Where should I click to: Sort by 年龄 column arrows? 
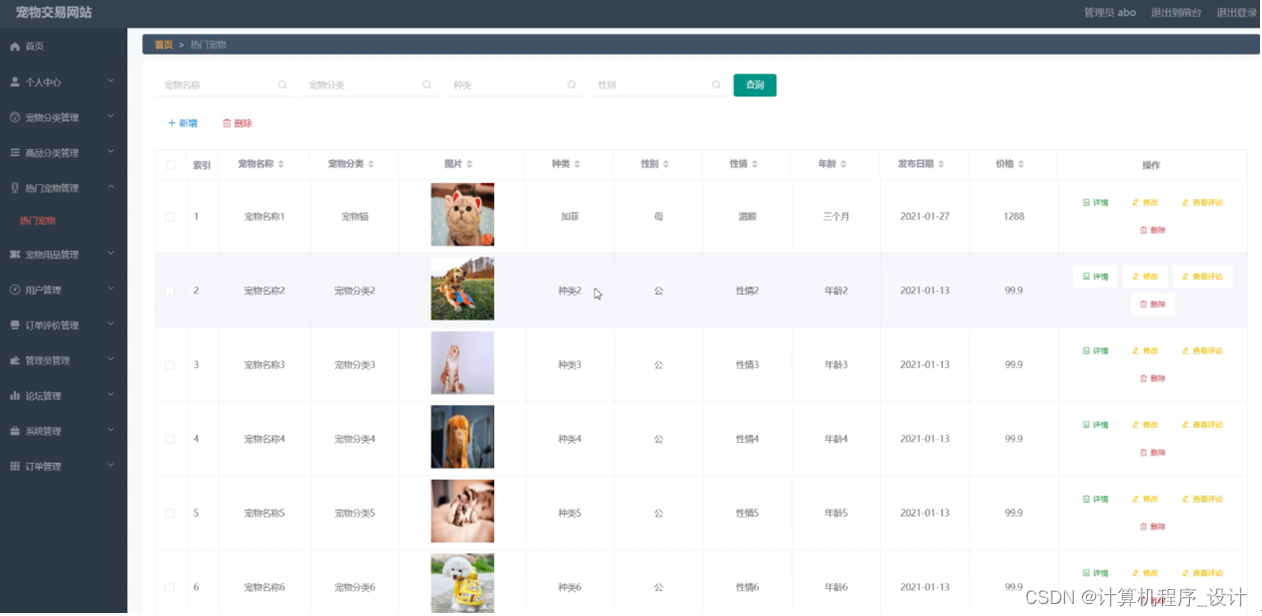point(844,164)
